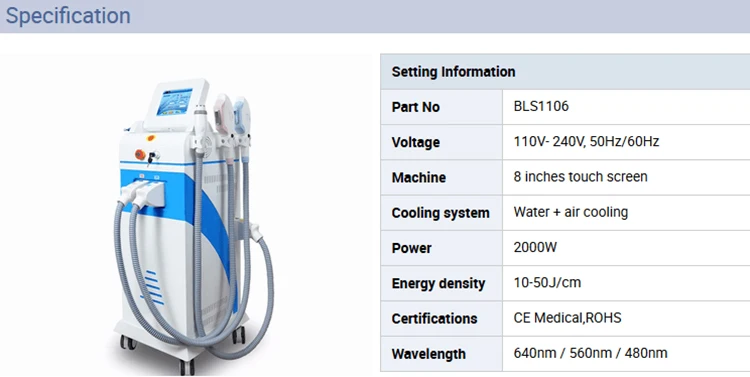The height and width of the screenshot is (377, 750).
Task: Click the Voltage row label
Action: [416, 142]
